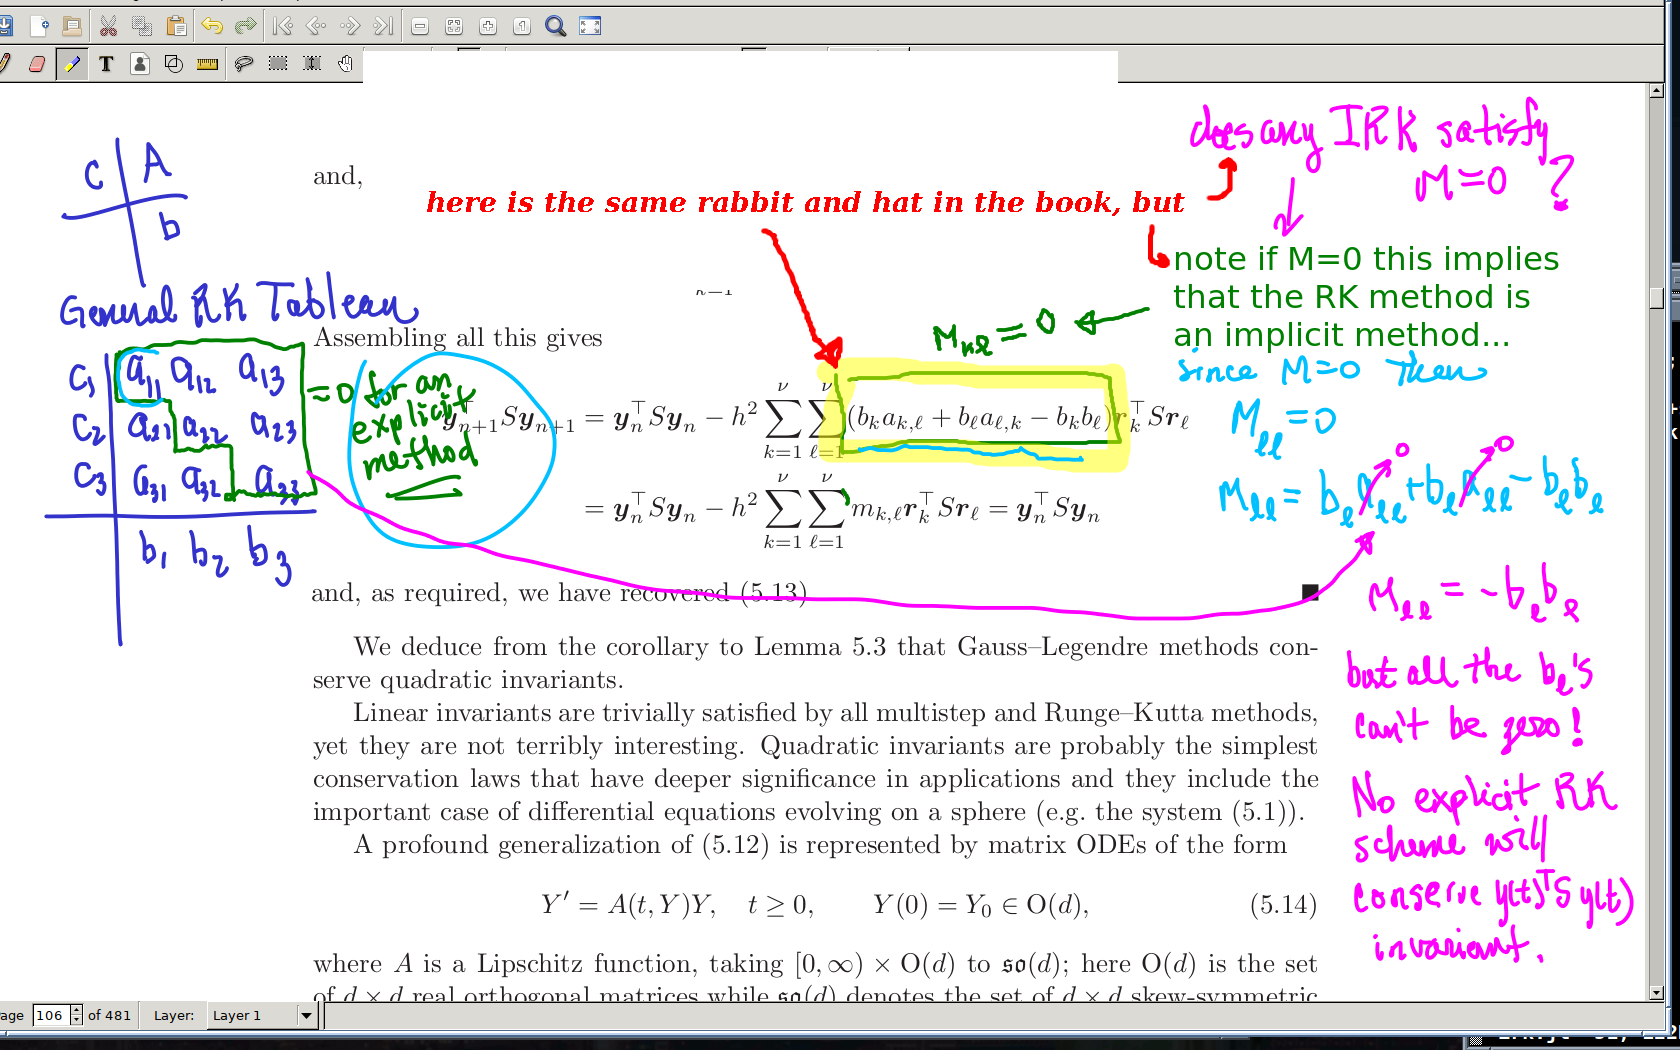Choose the Insert Image tool
Image resolution: width=1680 pixels, height=1050 pixels.
(x=140, y=64)
